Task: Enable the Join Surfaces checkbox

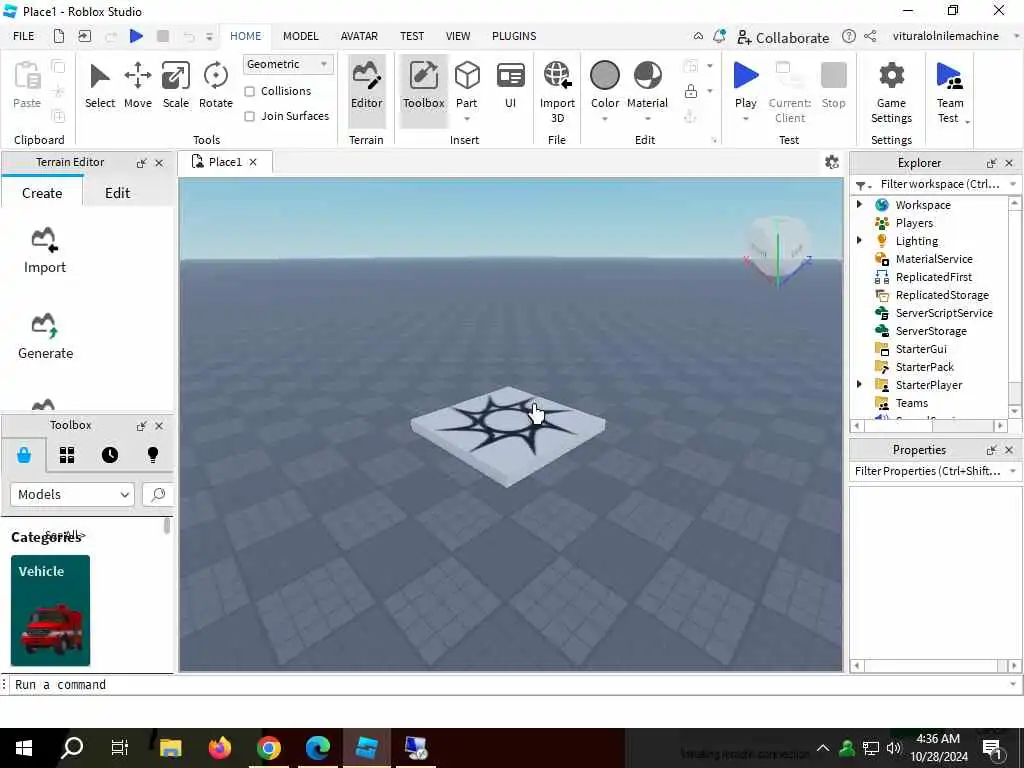Action: click(x=249, y=116)
